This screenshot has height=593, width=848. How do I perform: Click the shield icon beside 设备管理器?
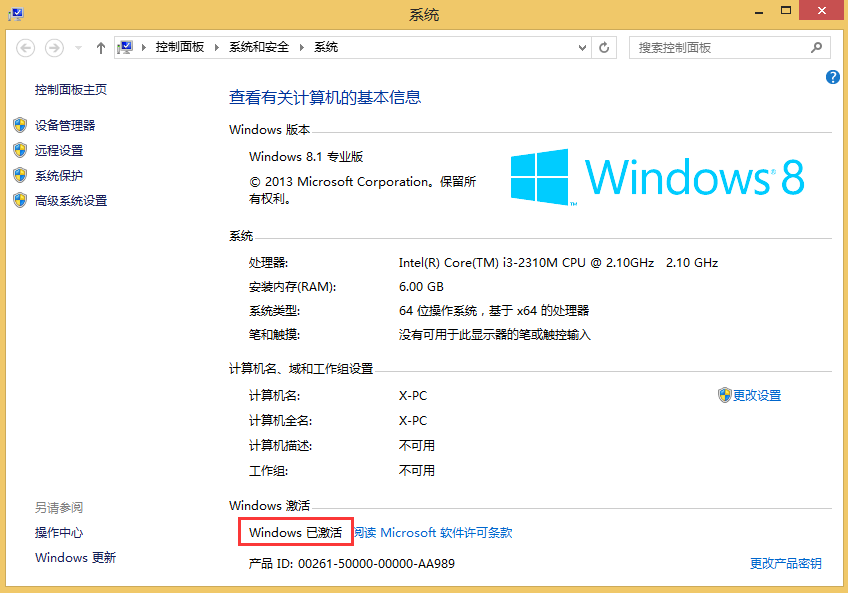coord(20,125)
